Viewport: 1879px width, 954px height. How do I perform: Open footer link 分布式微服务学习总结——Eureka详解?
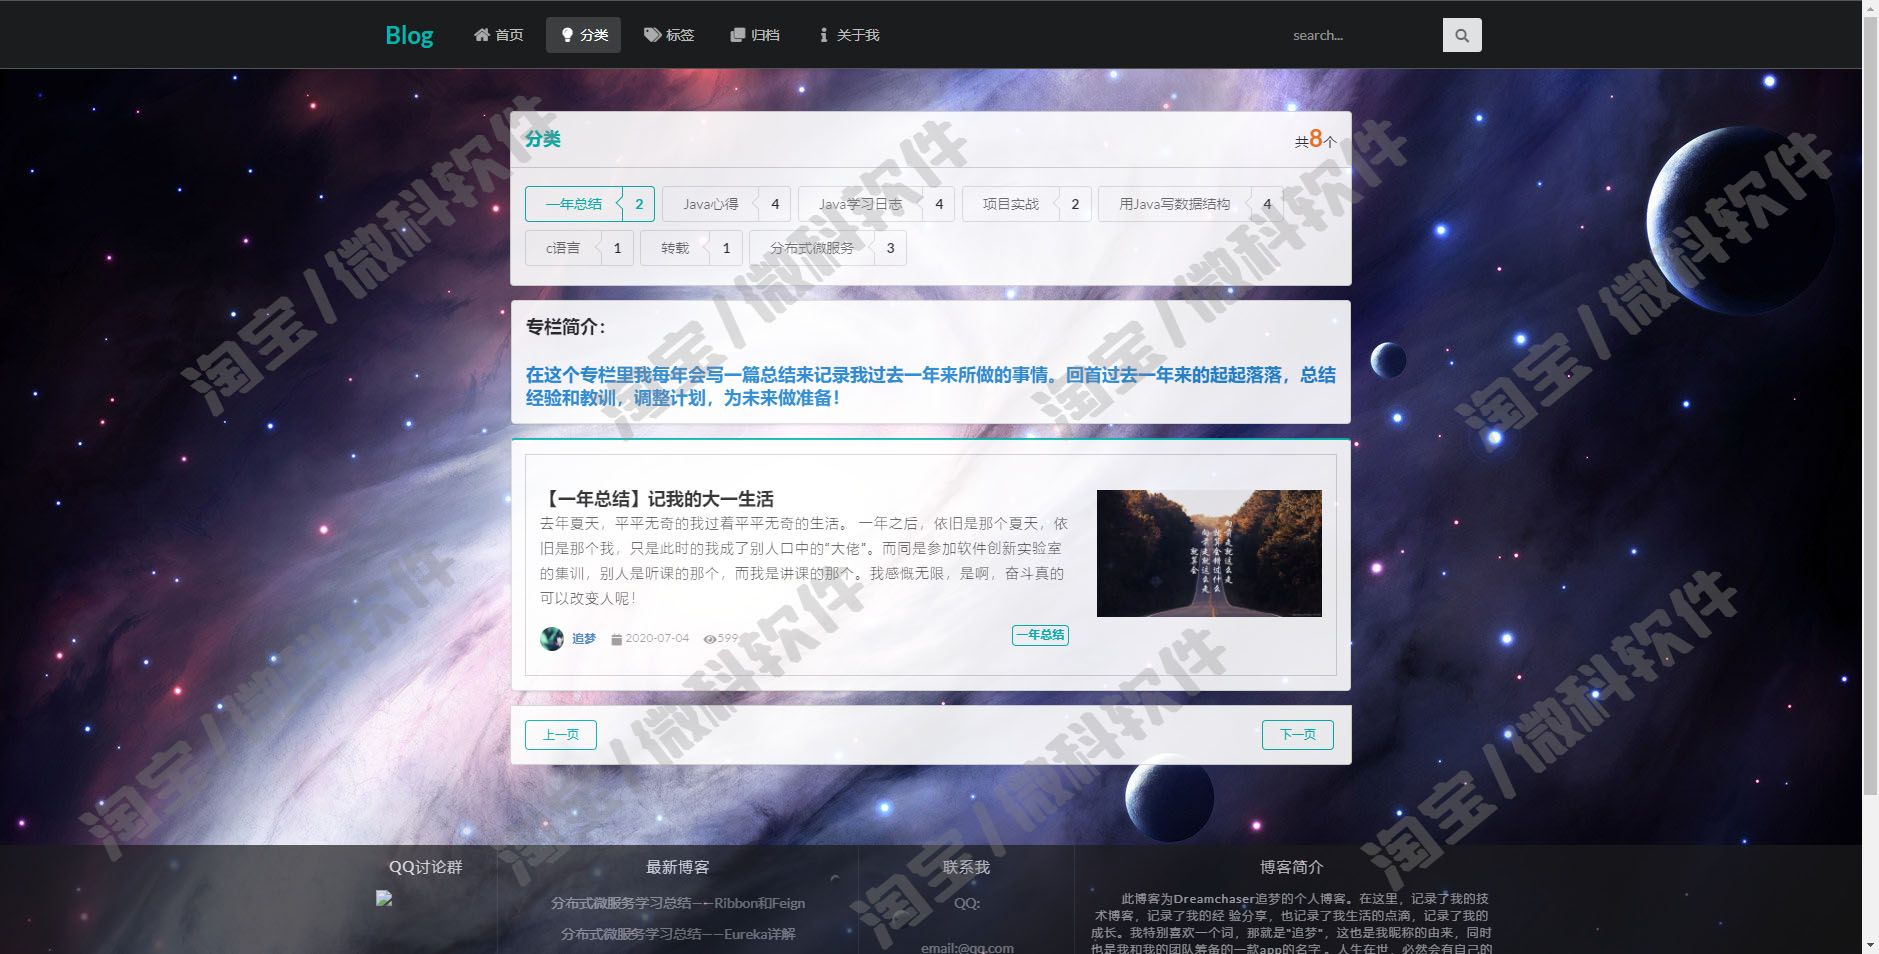click(x=678, y=934)
